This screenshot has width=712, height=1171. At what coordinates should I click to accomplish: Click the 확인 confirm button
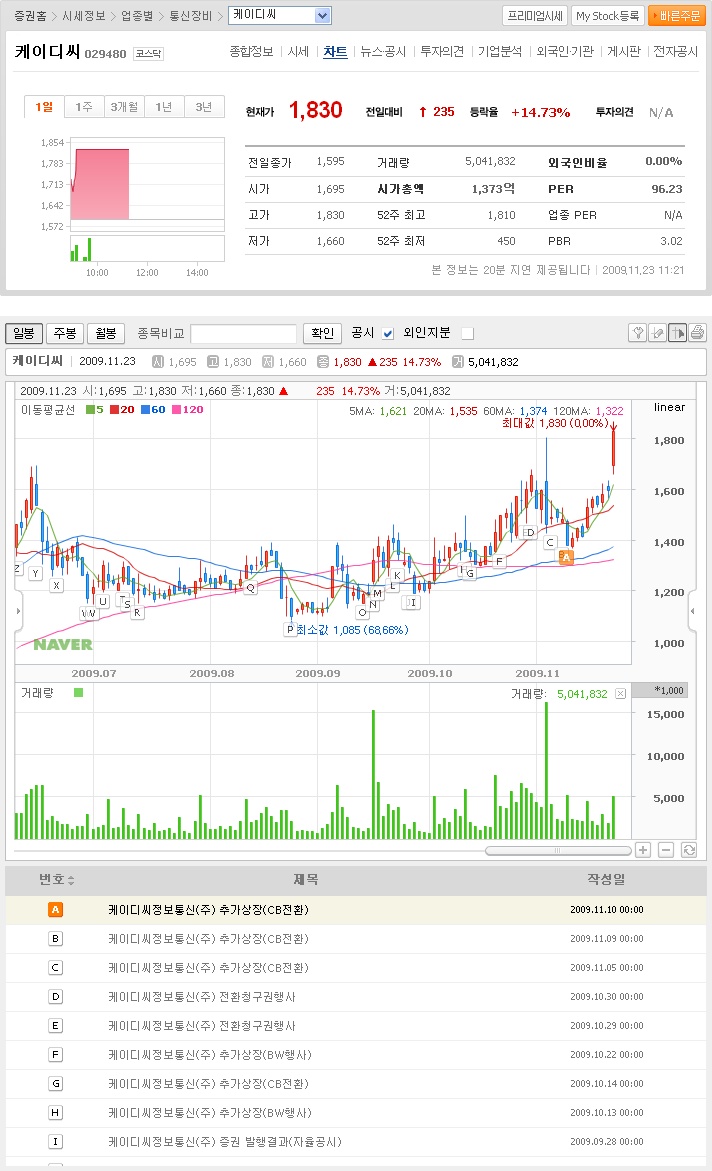[x=323, y=333]
